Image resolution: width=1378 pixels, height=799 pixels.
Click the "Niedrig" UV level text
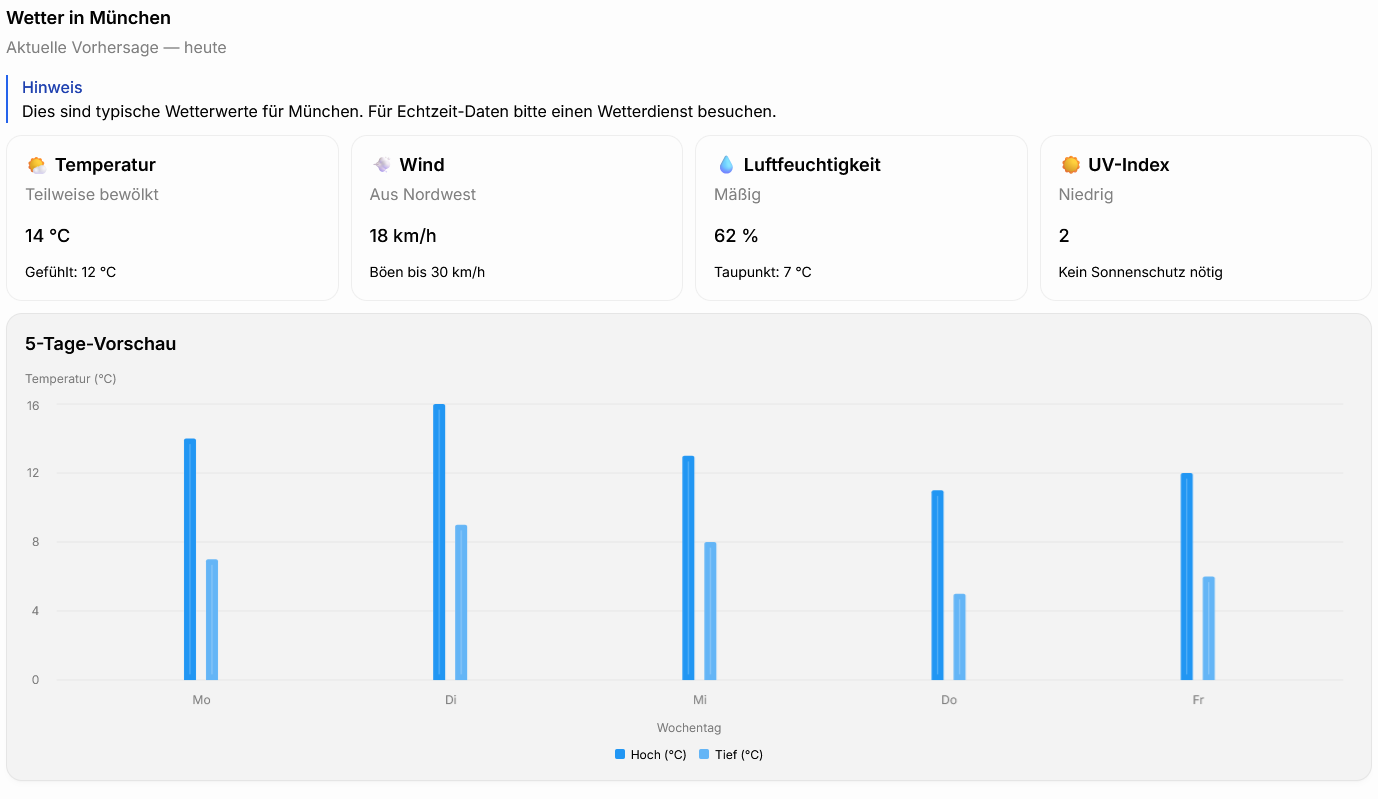click(x=1086, y=195)
